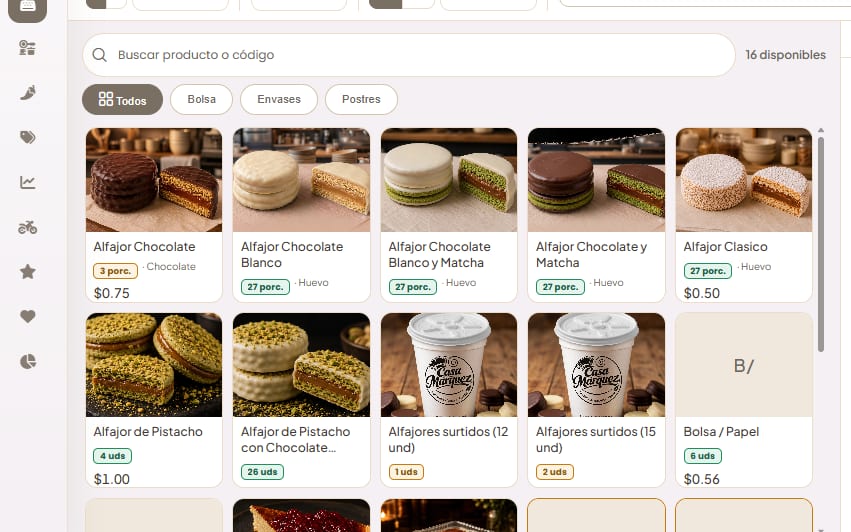The width and height of the screenshot is (851, 532).
Task: Open the pie chart reports icon
Action: [28, 361]
